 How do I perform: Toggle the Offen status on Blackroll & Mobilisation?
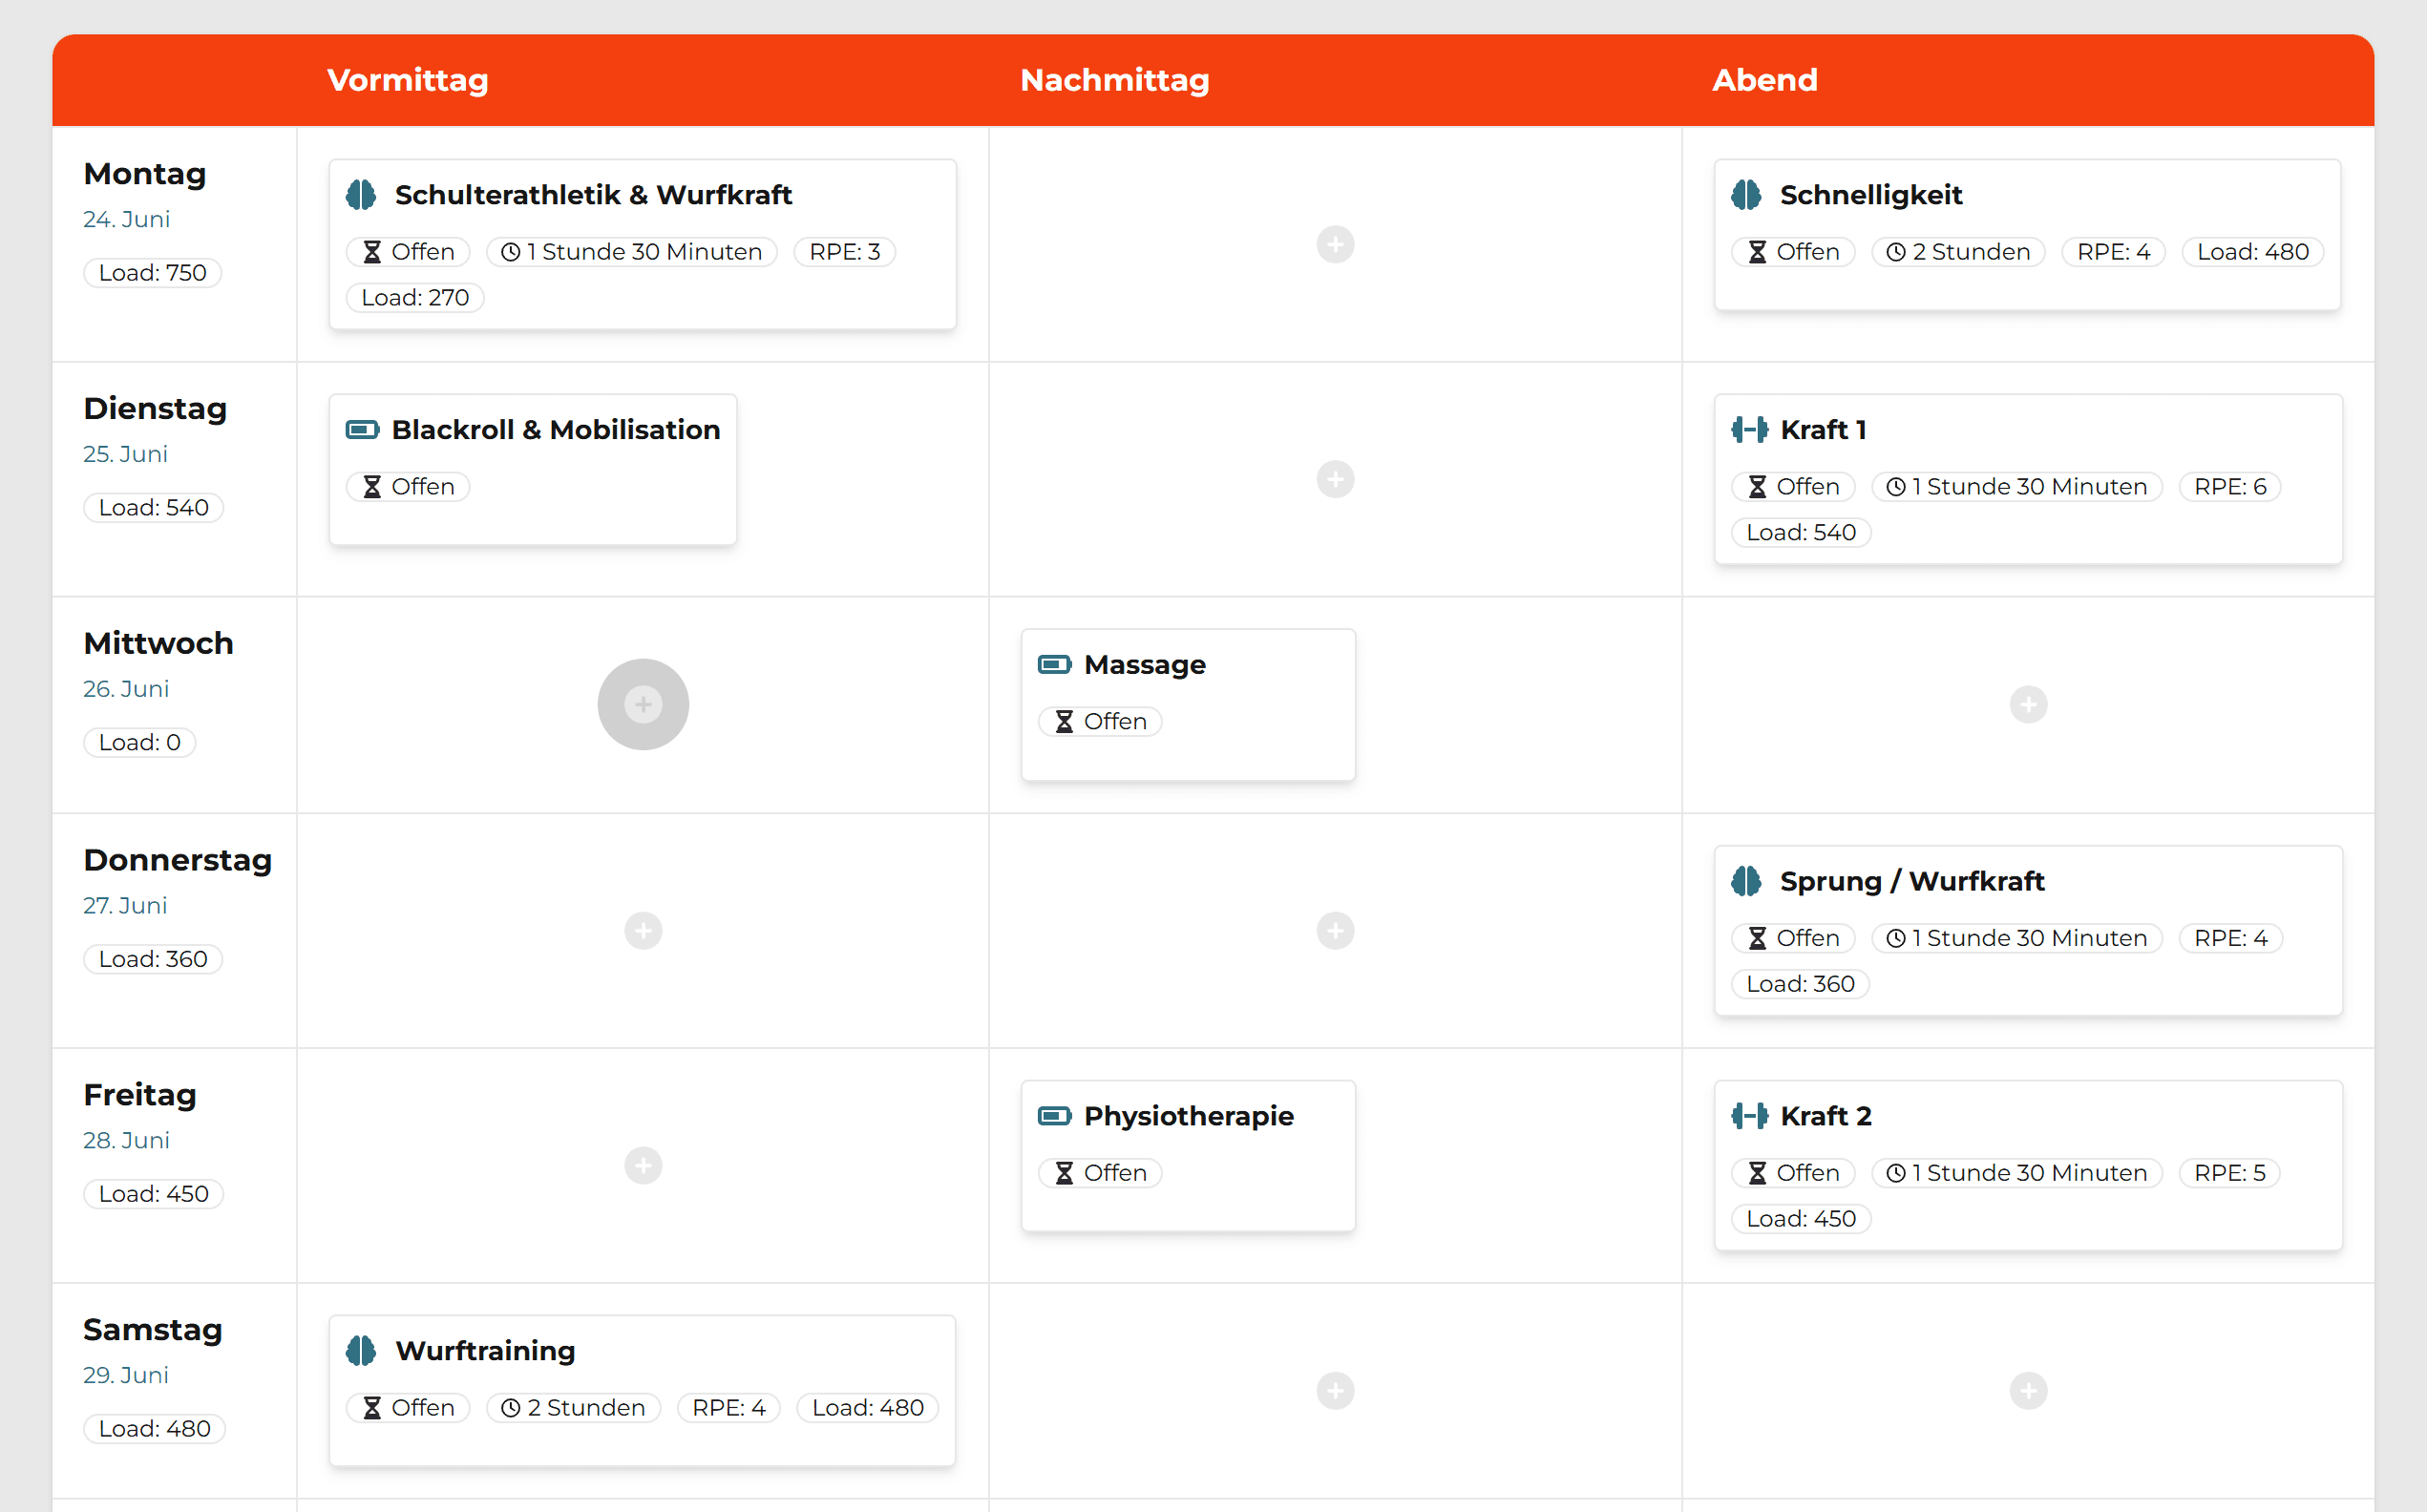(x=407, y=486)
